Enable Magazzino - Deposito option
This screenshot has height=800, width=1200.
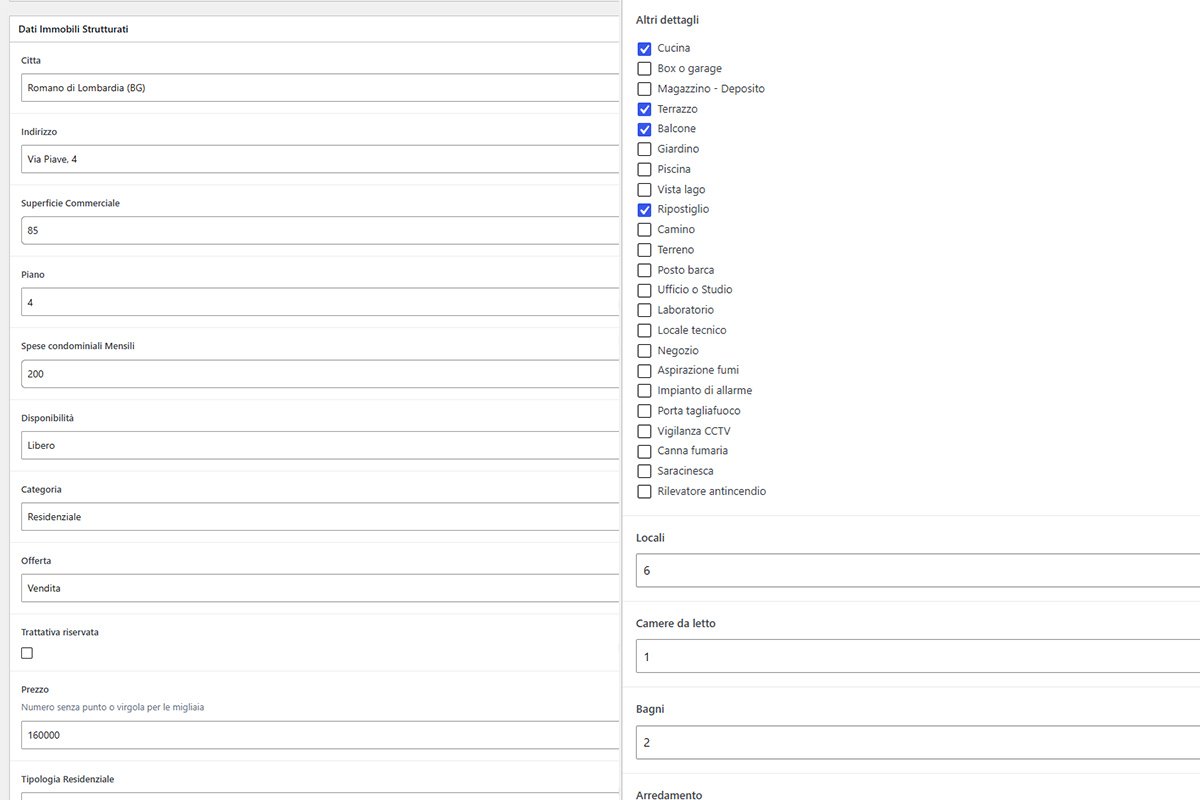coord(644,89)
